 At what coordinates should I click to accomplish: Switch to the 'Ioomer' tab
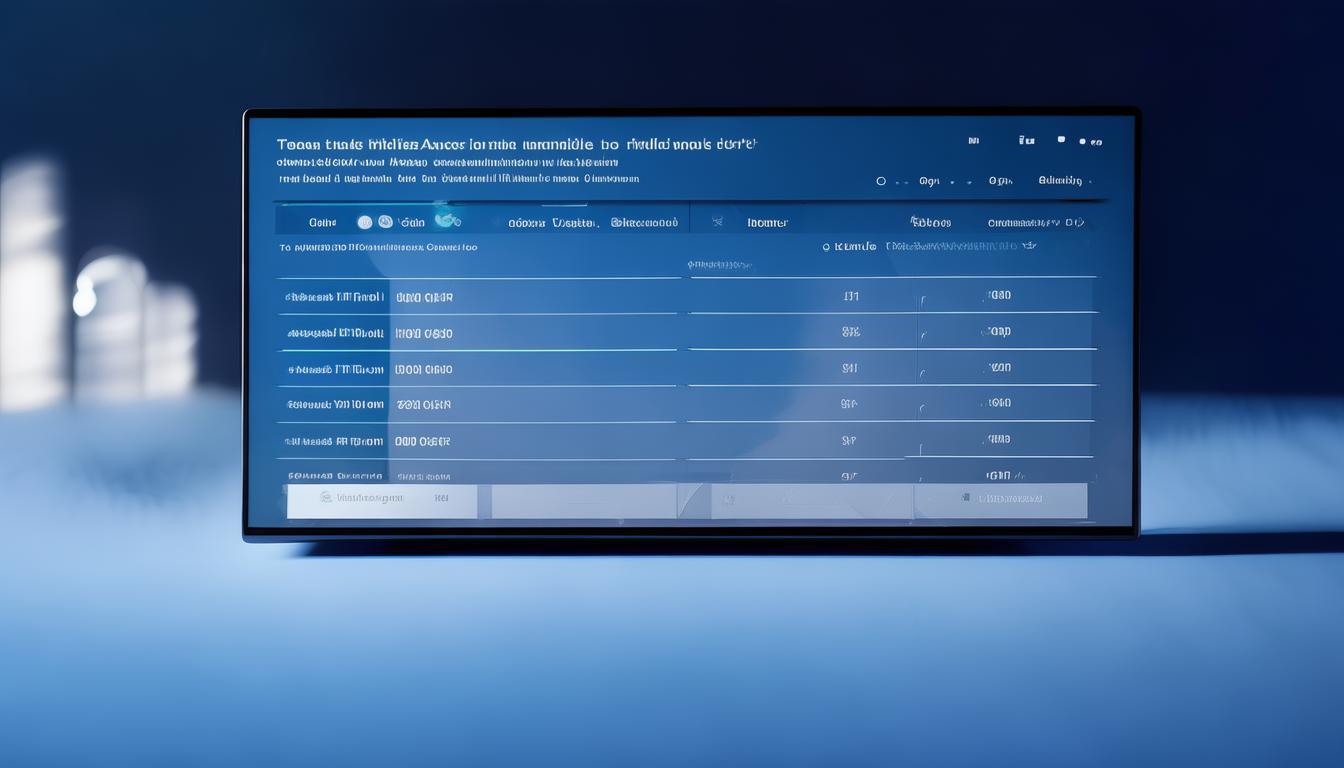point(767,223)
